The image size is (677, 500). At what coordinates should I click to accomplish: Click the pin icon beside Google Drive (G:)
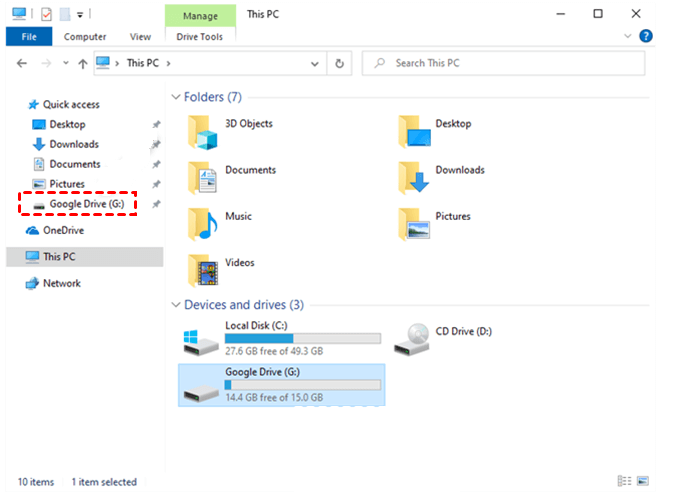pyautogui.click(x=156, y=204)
